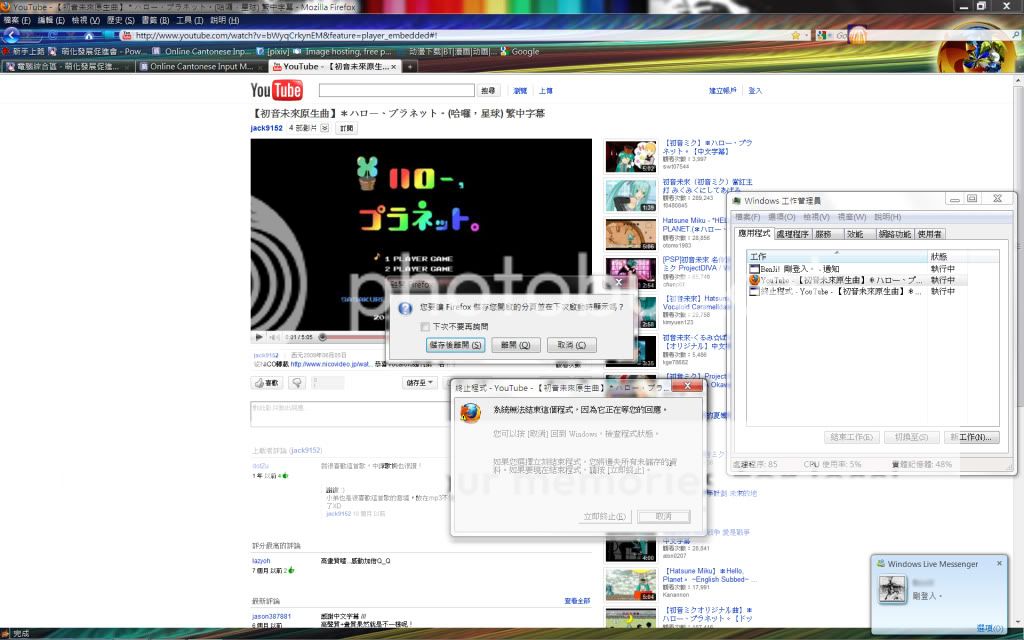Image resolution: width=1024 pixels, height=640 pixels.
Task: Click the YouTube 搜尋 search button
Action: click(x=488, y=91)
